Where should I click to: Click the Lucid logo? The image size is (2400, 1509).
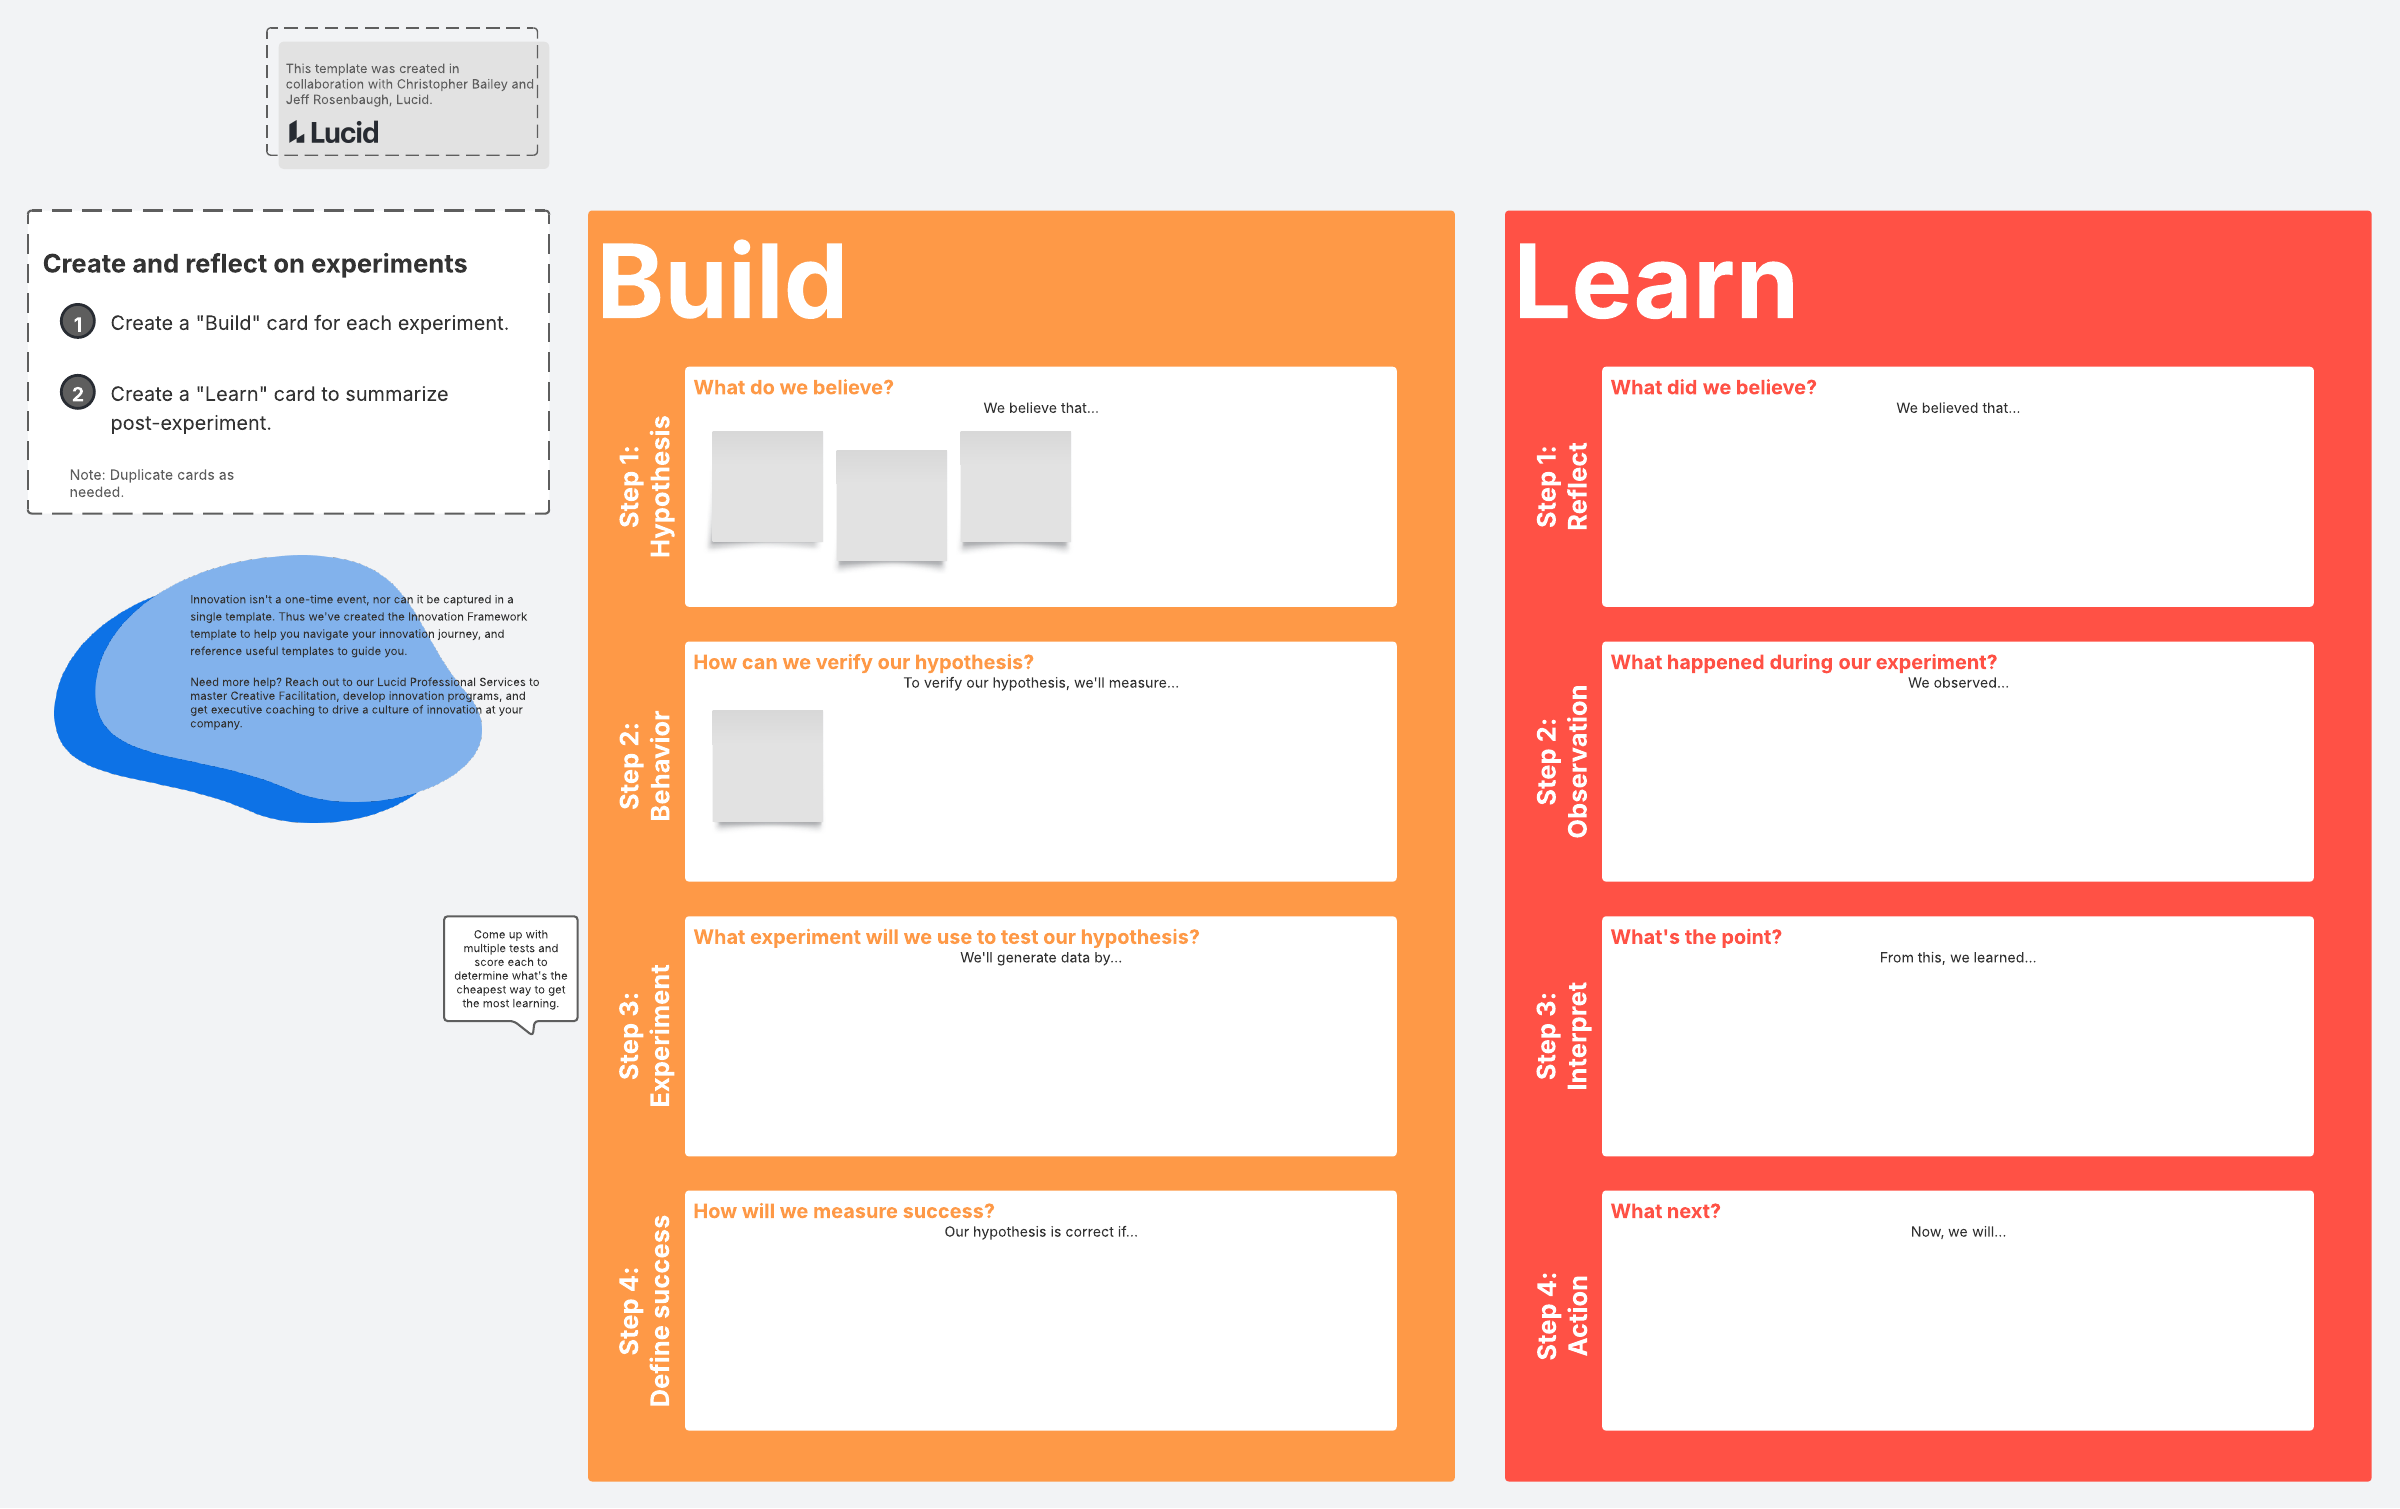click(334, 132)
